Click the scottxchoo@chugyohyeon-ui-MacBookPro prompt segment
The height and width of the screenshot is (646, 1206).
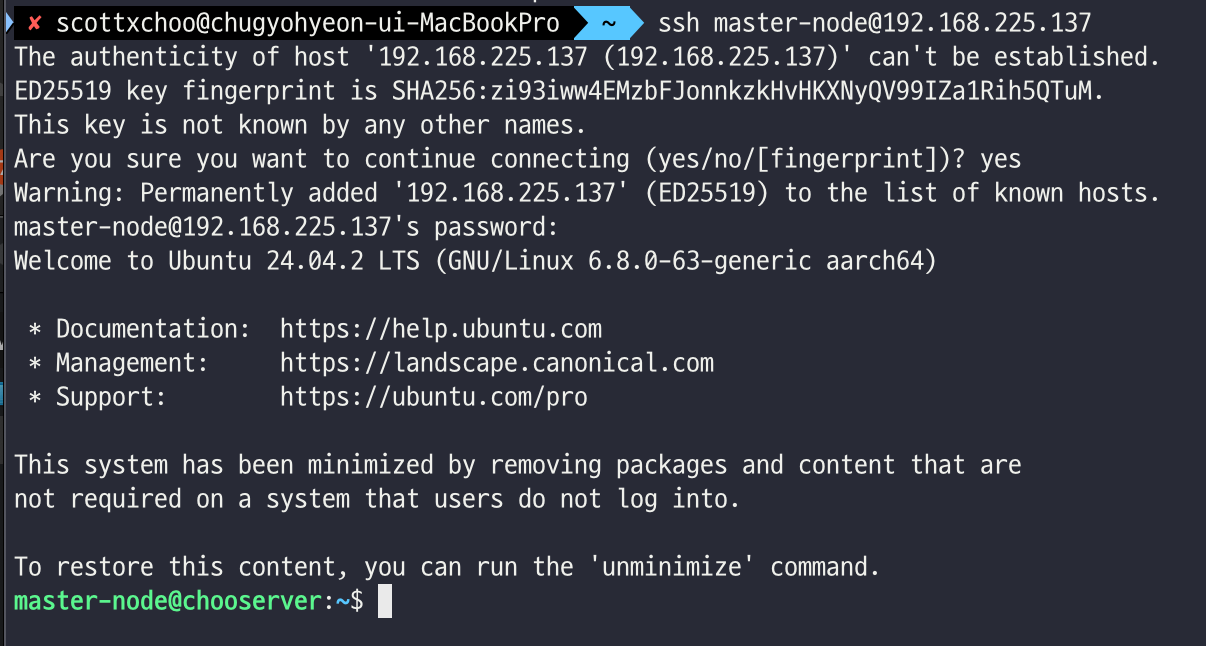307,22
